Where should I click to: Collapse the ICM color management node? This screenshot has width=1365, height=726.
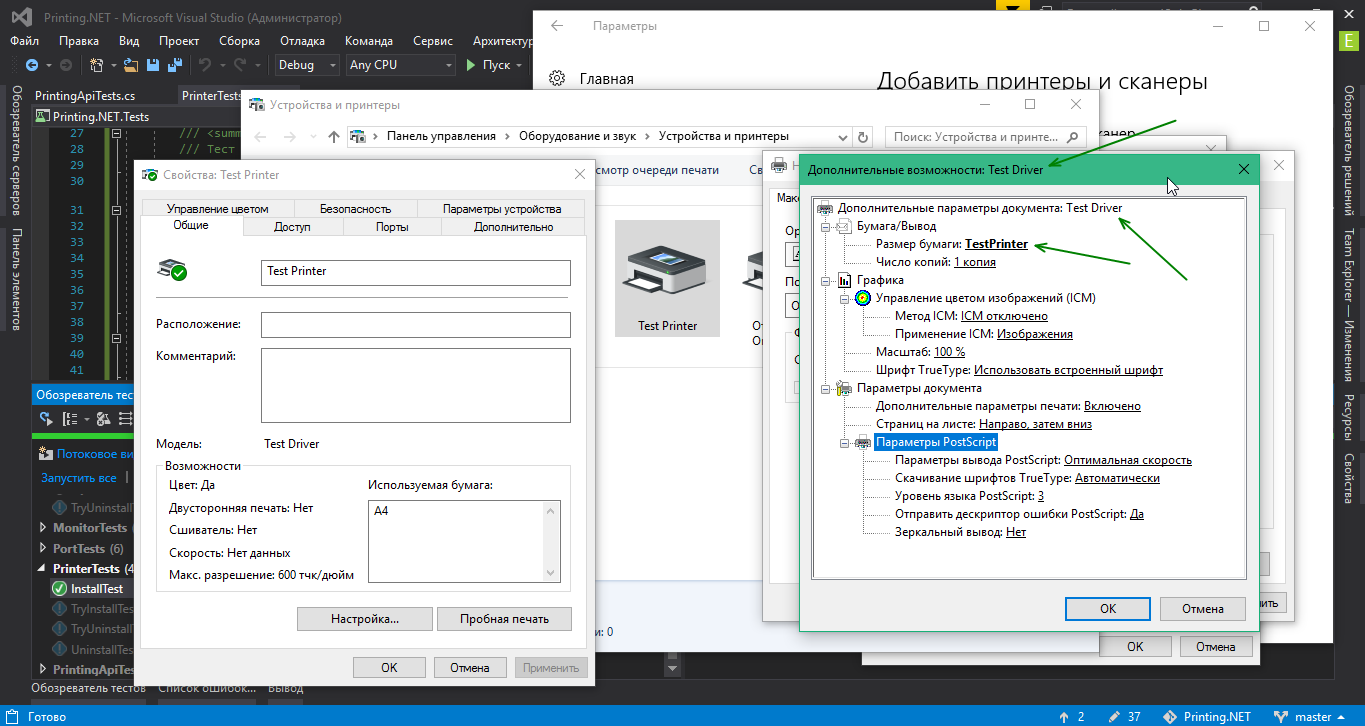click(x=845, y=299)
